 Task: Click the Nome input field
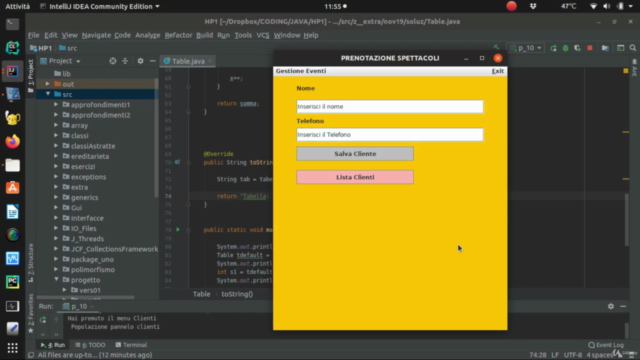tap(390, 107)
